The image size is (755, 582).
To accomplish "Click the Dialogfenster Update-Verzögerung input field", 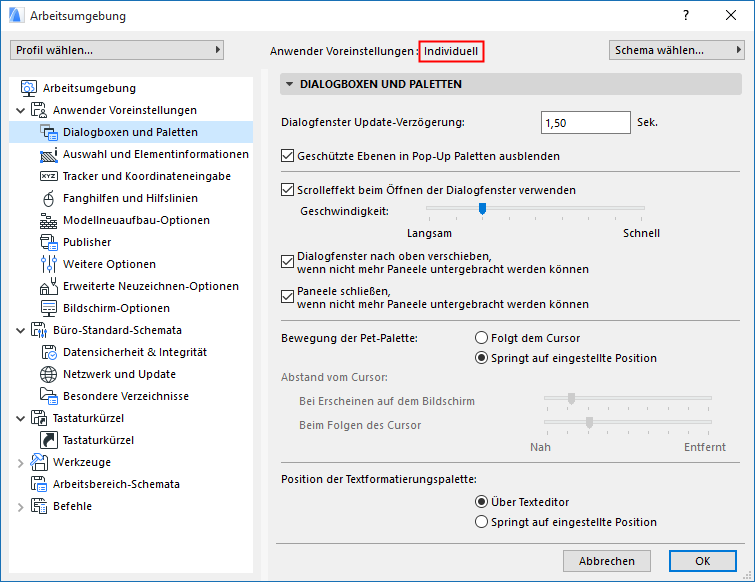I will (584, 123).
